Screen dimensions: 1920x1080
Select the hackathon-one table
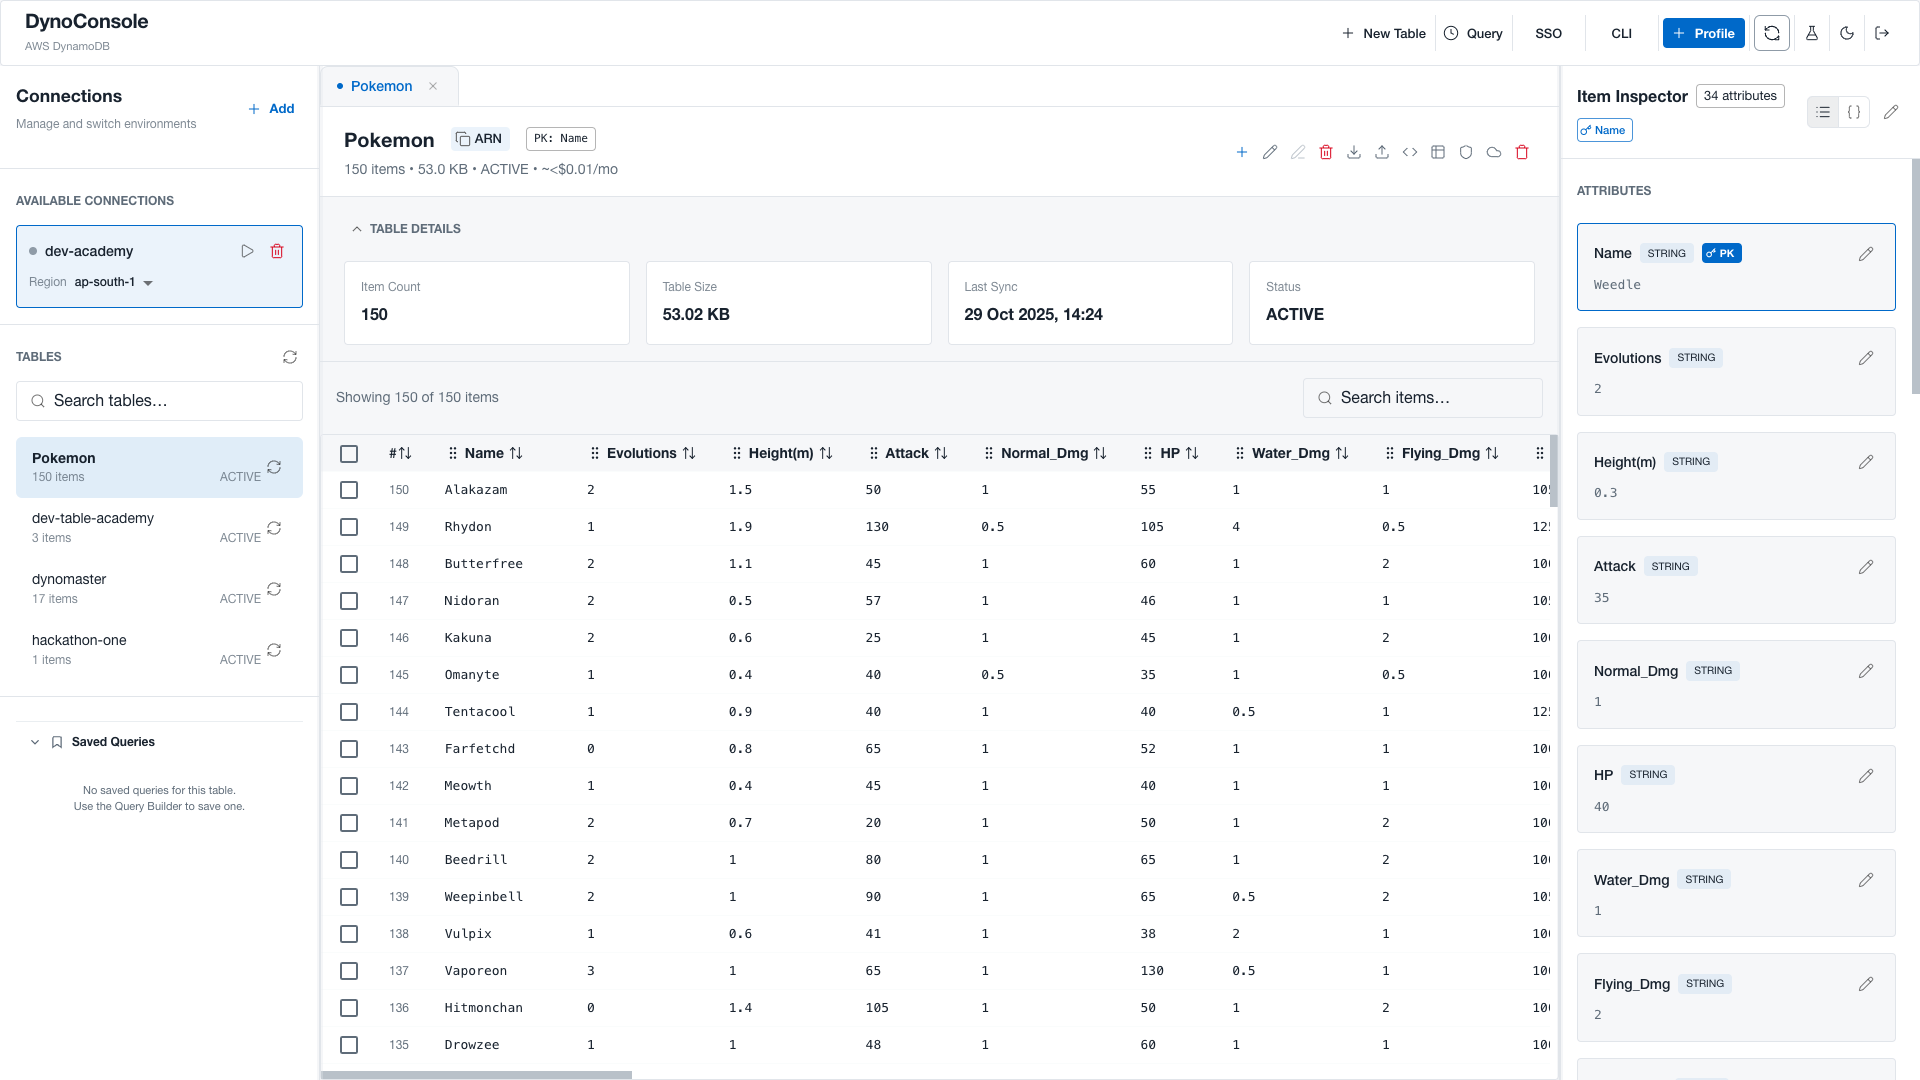[159, 650]
